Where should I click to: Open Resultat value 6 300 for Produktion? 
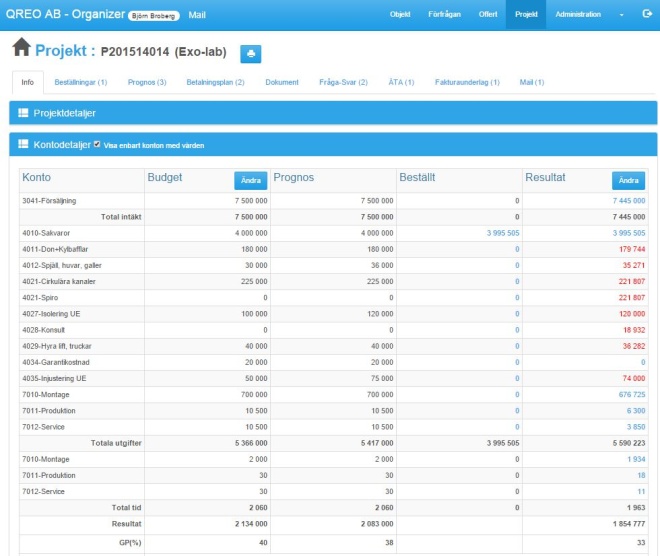point(636,411)
